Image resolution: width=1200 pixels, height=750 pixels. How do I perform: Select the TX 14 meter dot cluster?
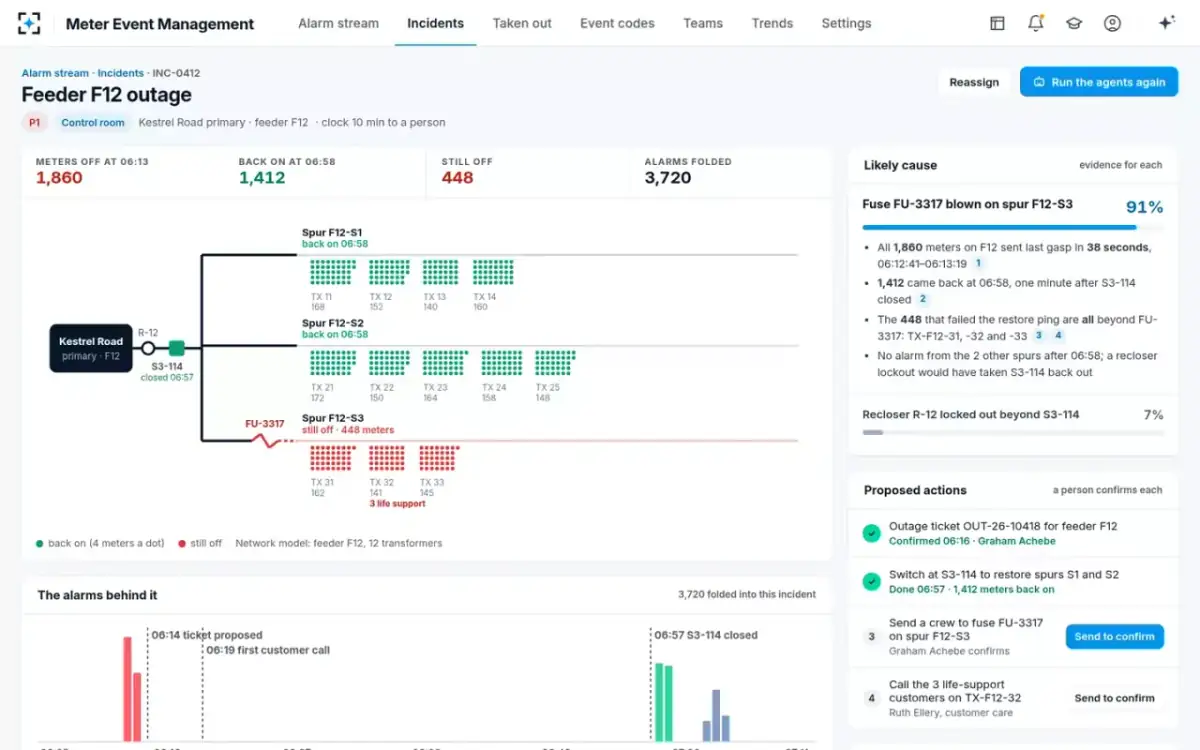[x=492, y=272]
